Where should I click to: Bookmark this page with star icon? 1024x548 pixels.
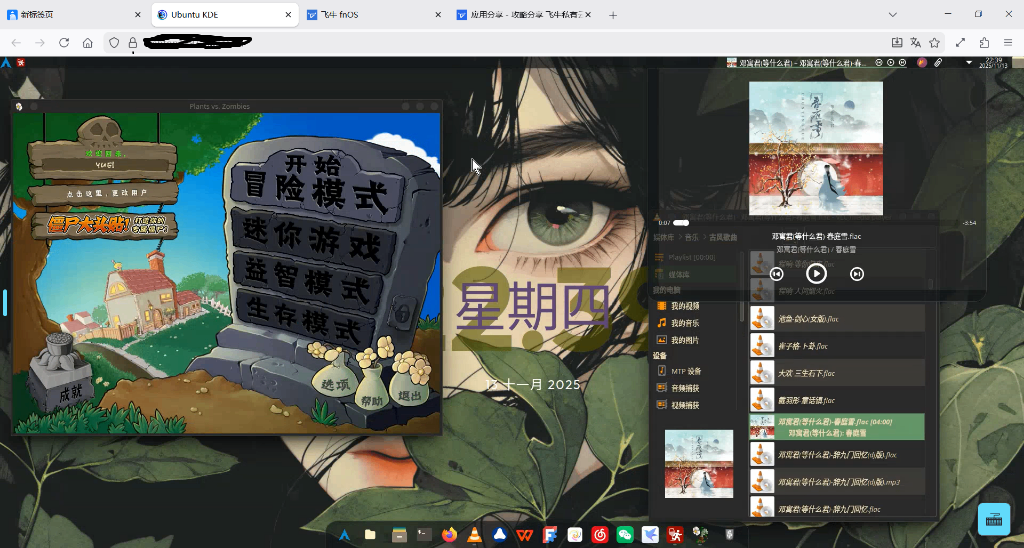click(935, 42)
